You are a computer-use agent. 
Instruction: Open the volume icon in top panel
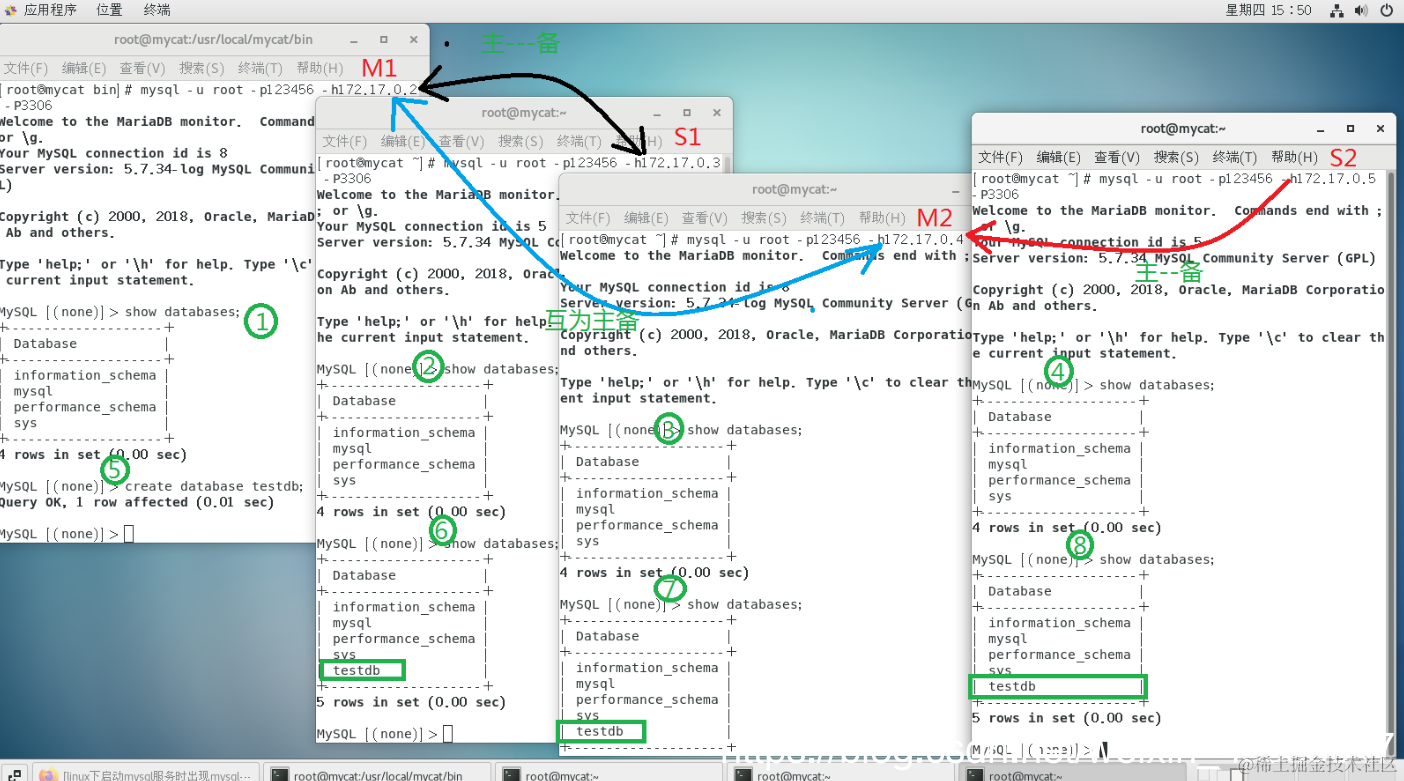1362,10
